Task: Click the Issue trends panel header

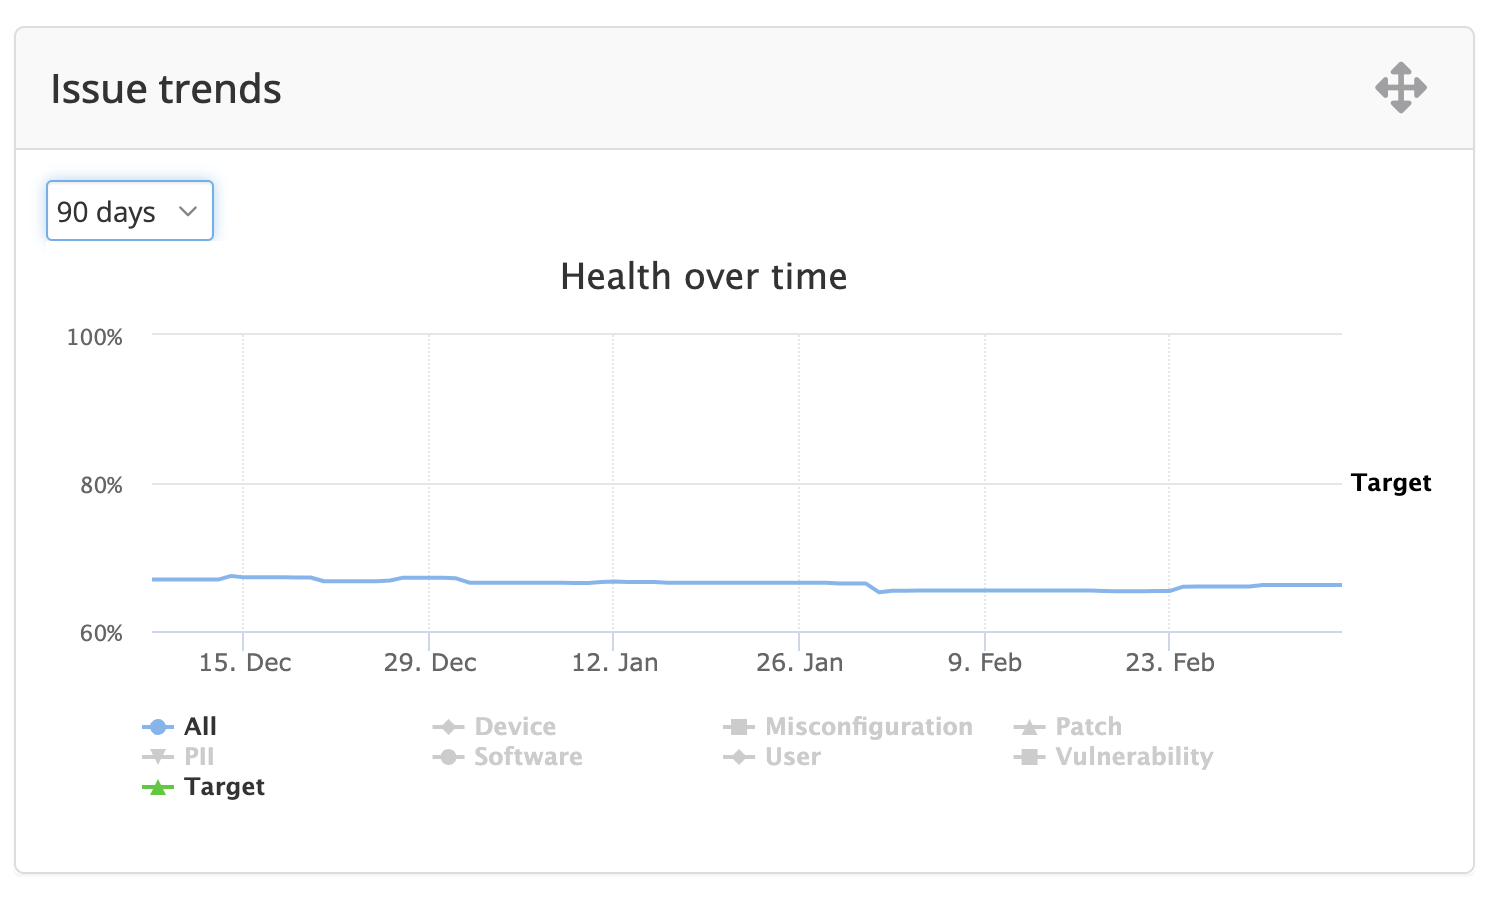Action: (166, 89)
